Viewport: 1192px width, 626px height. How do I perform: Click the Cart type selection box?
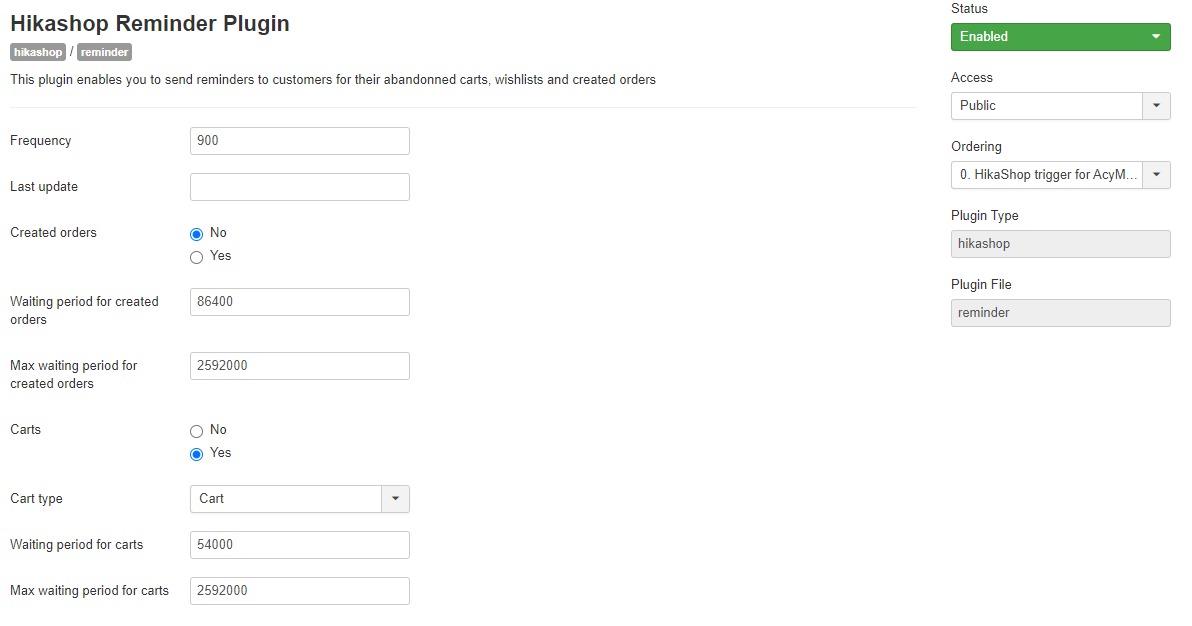285,499
